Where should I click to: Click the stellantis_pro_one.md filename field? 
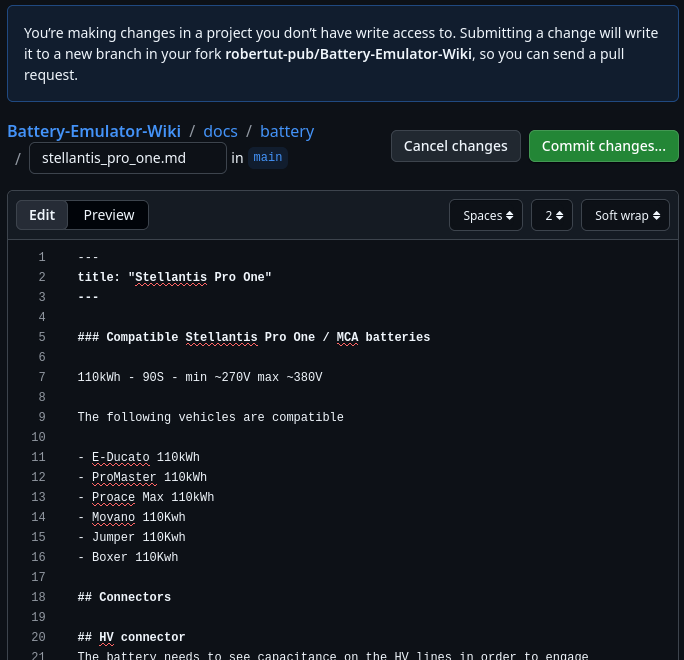tap(128, 158)
